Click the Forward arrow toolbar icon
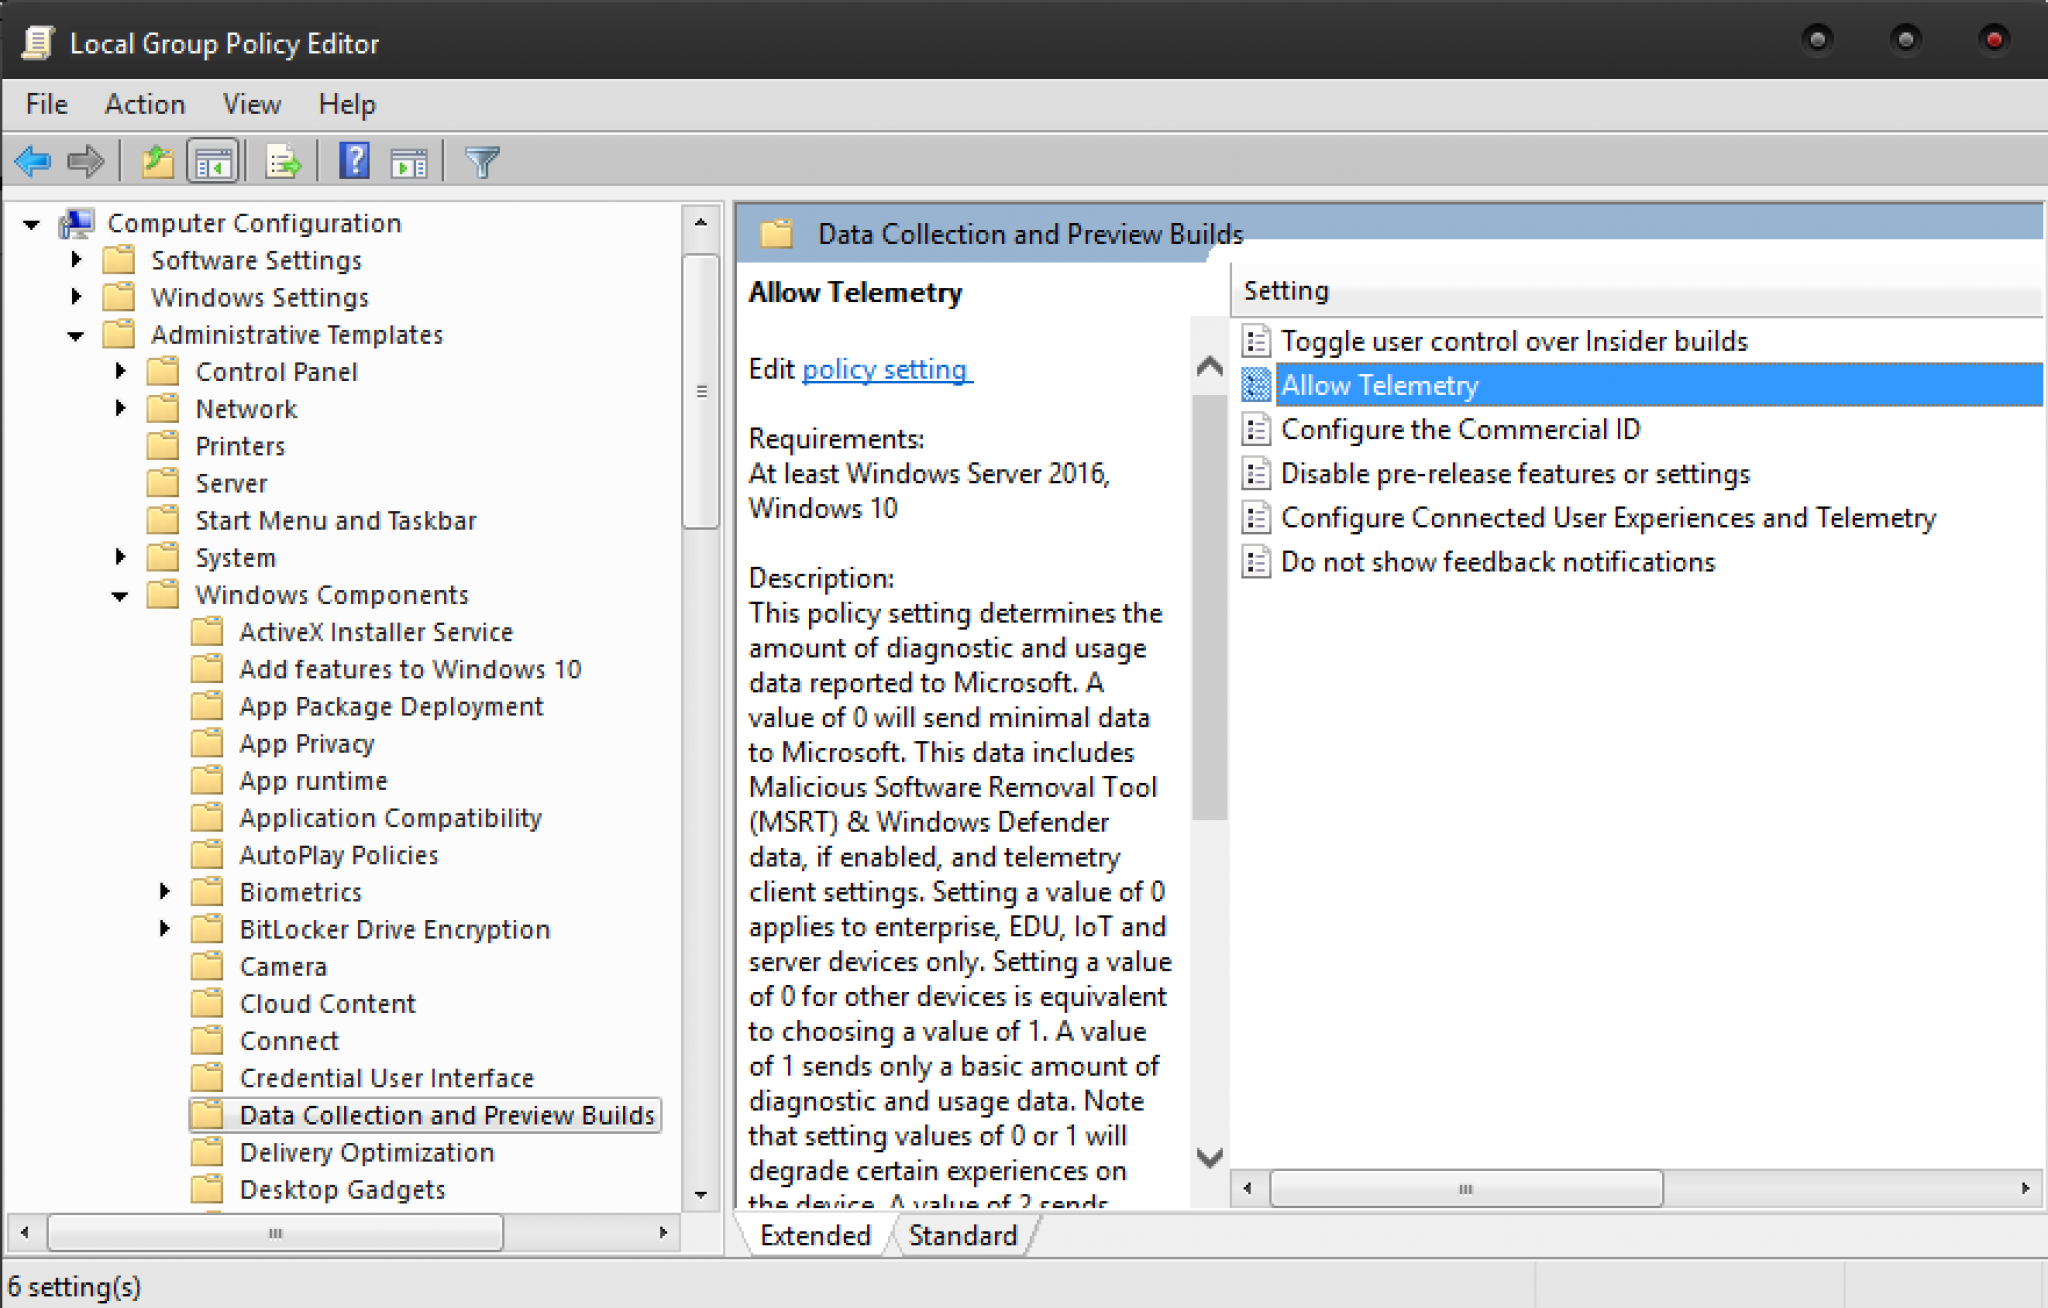2048x1308 pixels. [x=85, y=161]
